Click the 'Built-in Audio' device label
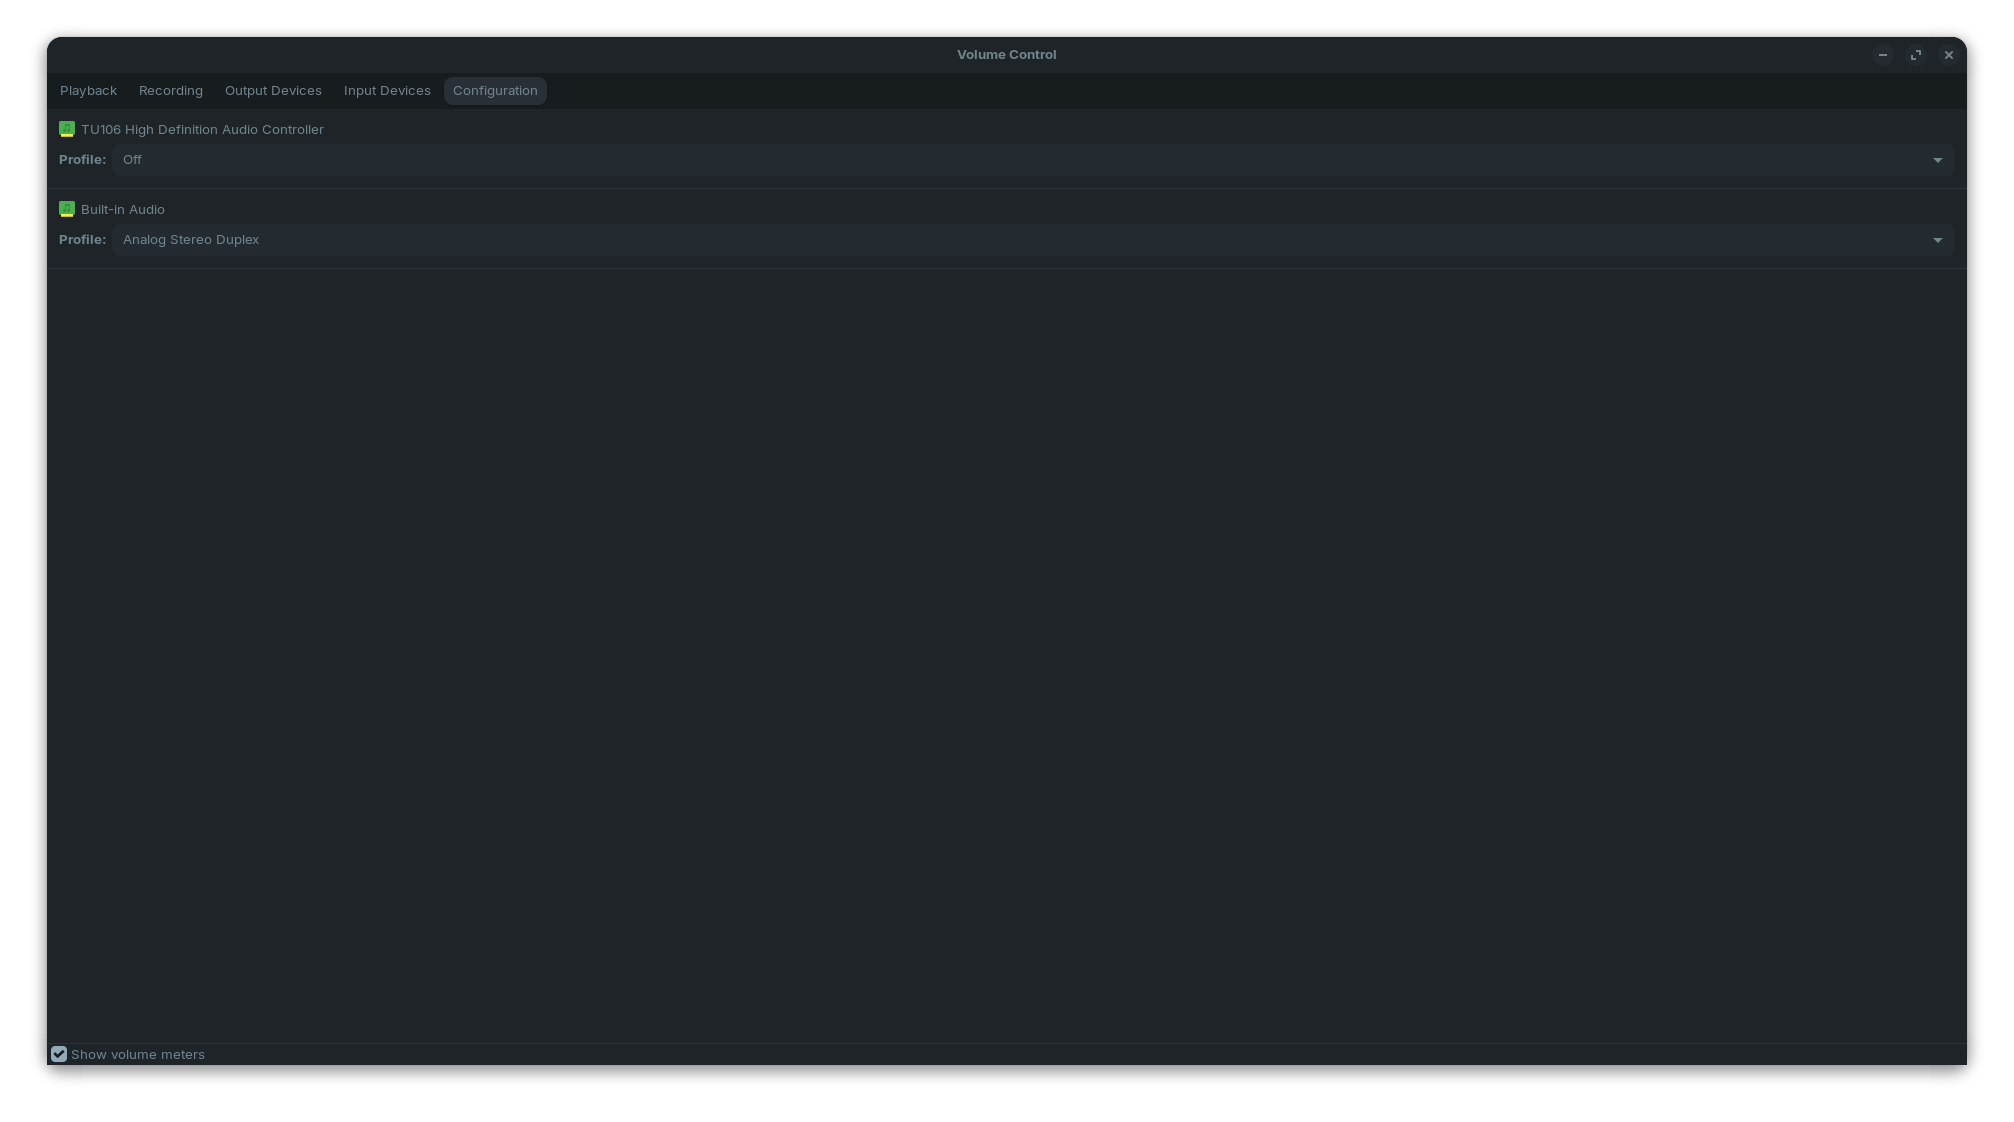Viewport: 2014px width, 1122px height. (123, 209)
